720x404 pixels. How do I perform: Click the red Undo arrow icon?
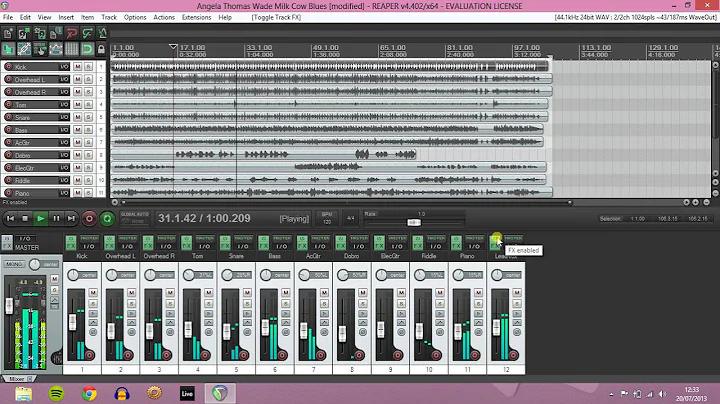click(x=72, y=33)
